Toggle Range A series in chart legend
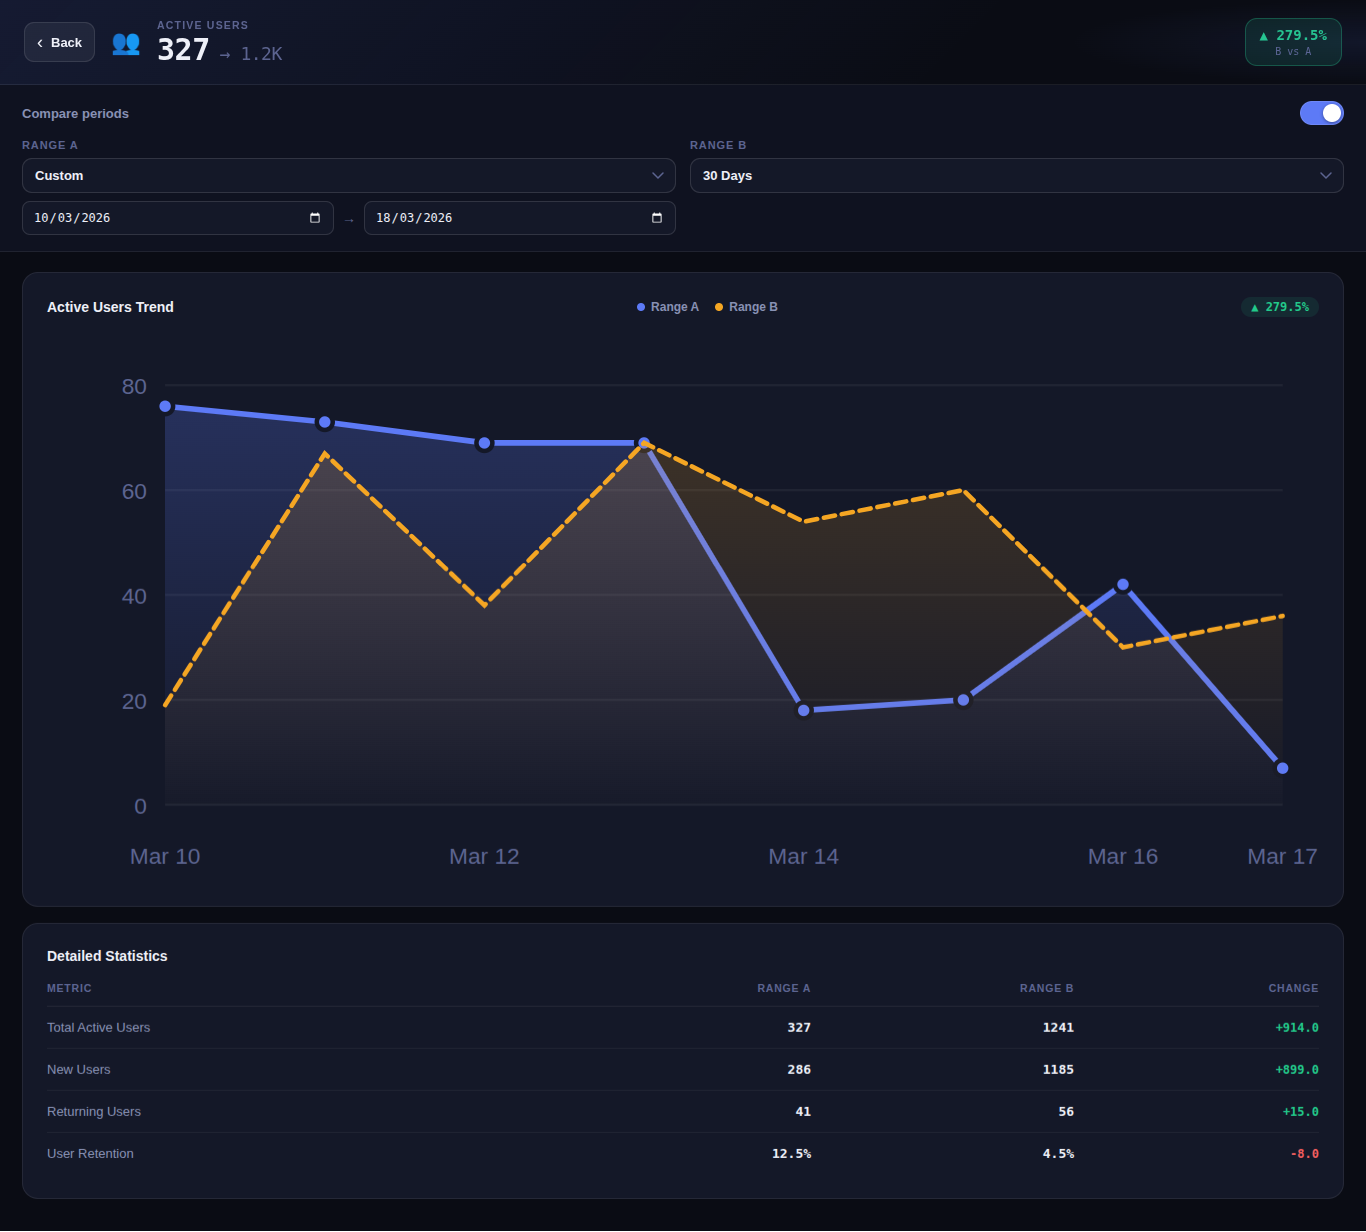The height and width of the screenshot is (1232, 1366). [x=668, y=307]
